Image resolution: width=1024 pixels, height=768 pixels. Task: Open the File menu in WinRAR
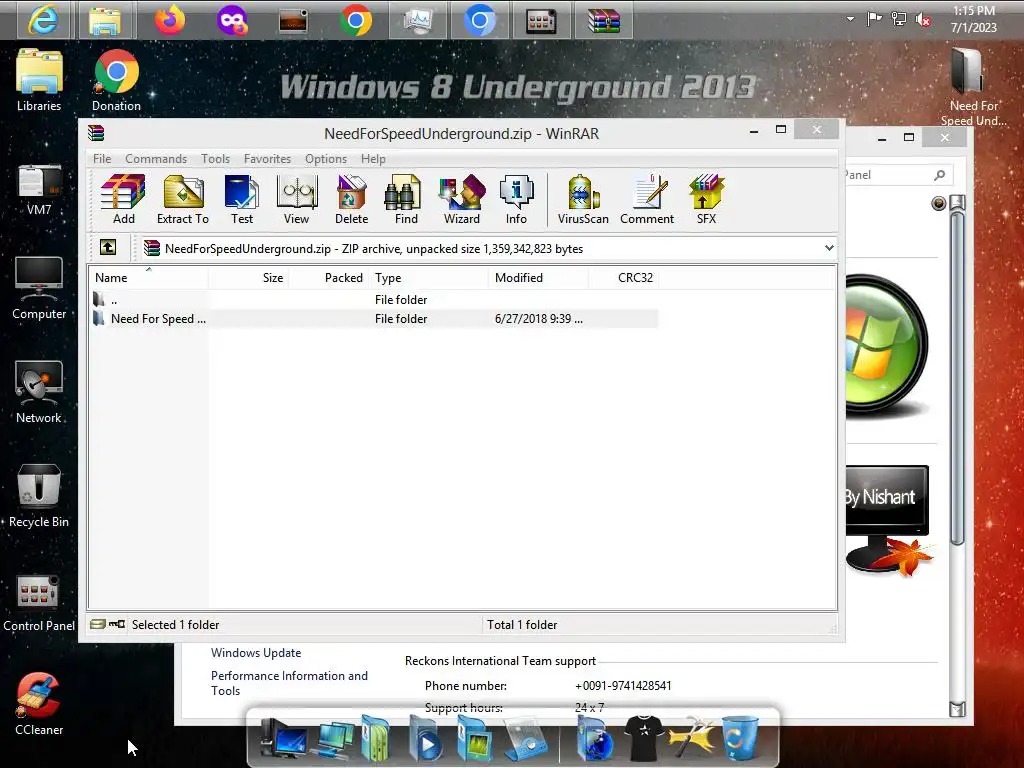(102, 159)
